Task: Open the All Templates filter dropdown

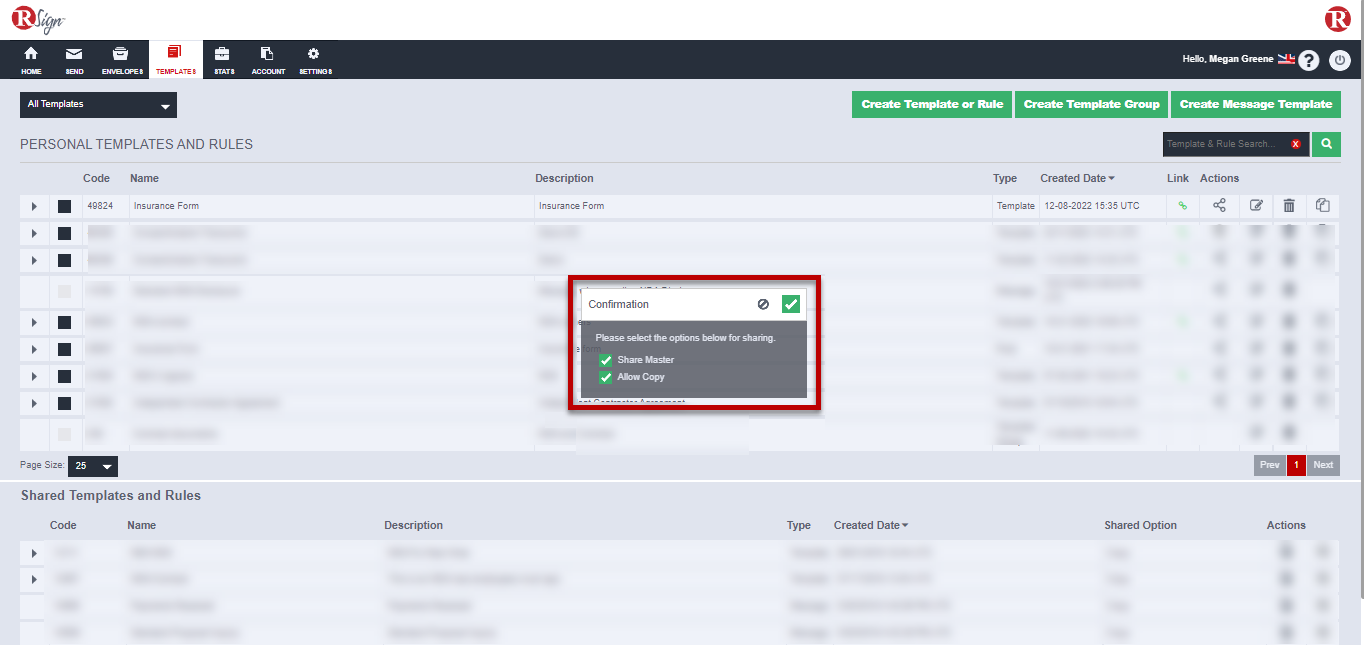Action: coord(97,104)
